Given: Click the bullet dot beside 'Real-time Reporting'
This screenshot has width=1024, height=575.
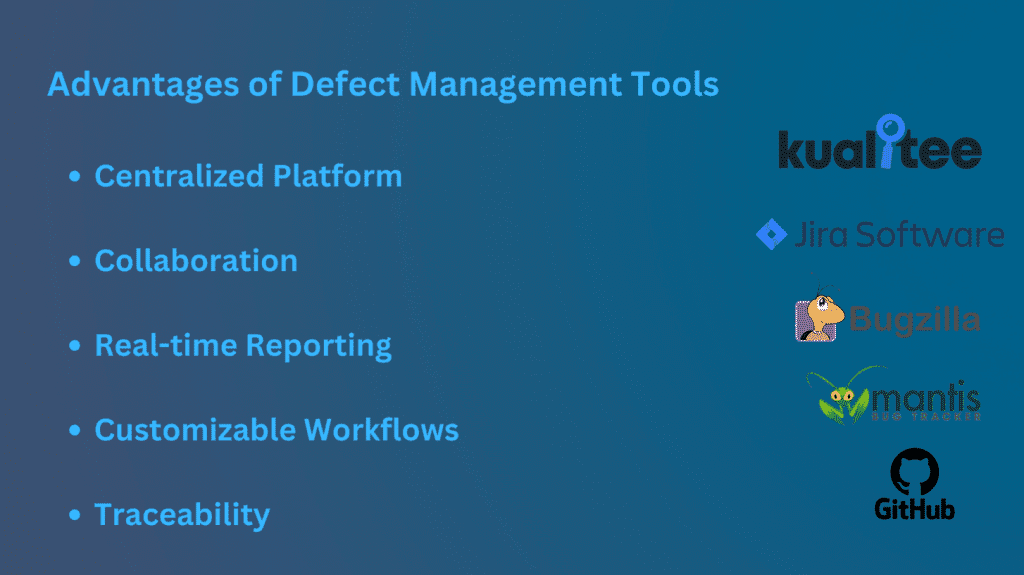Looking at the screenshot, I should [74, 346].
